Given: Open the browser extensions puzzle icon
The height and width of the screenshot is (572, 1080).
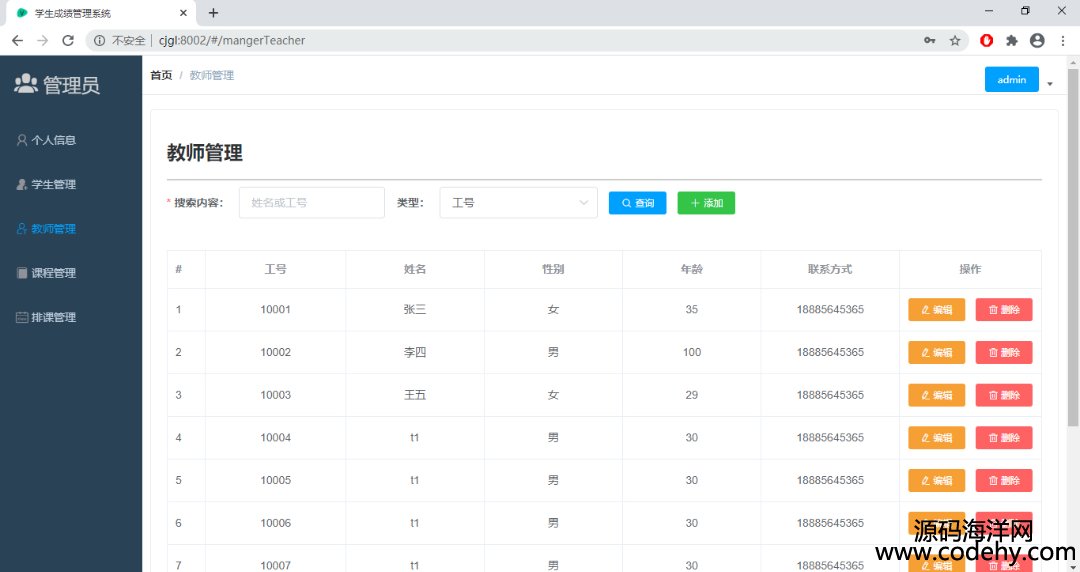Looking at the screenshot, I should (1012, 41).
